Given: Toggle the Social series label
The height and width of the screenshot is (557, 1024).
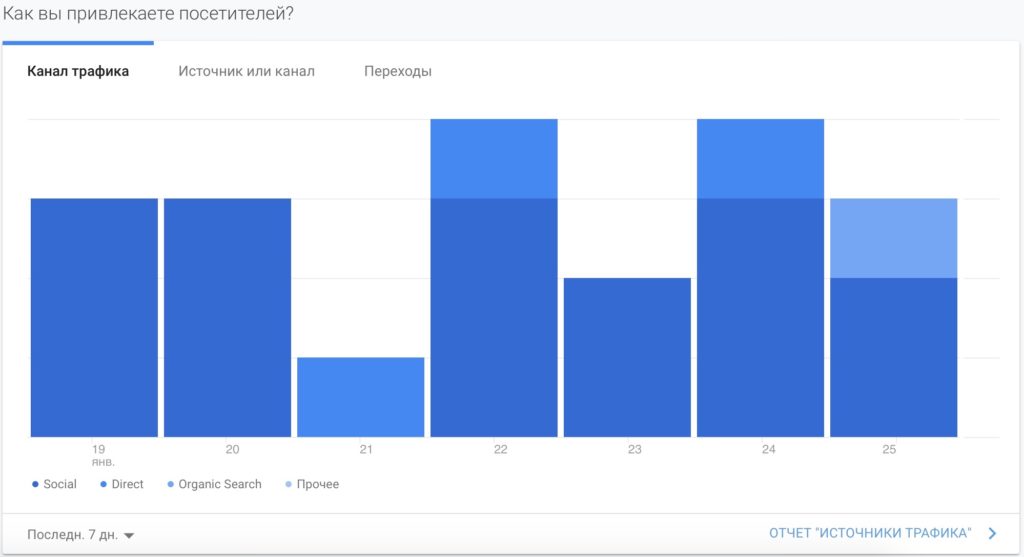Looking at the screenshot, I should tap(60, 485).
